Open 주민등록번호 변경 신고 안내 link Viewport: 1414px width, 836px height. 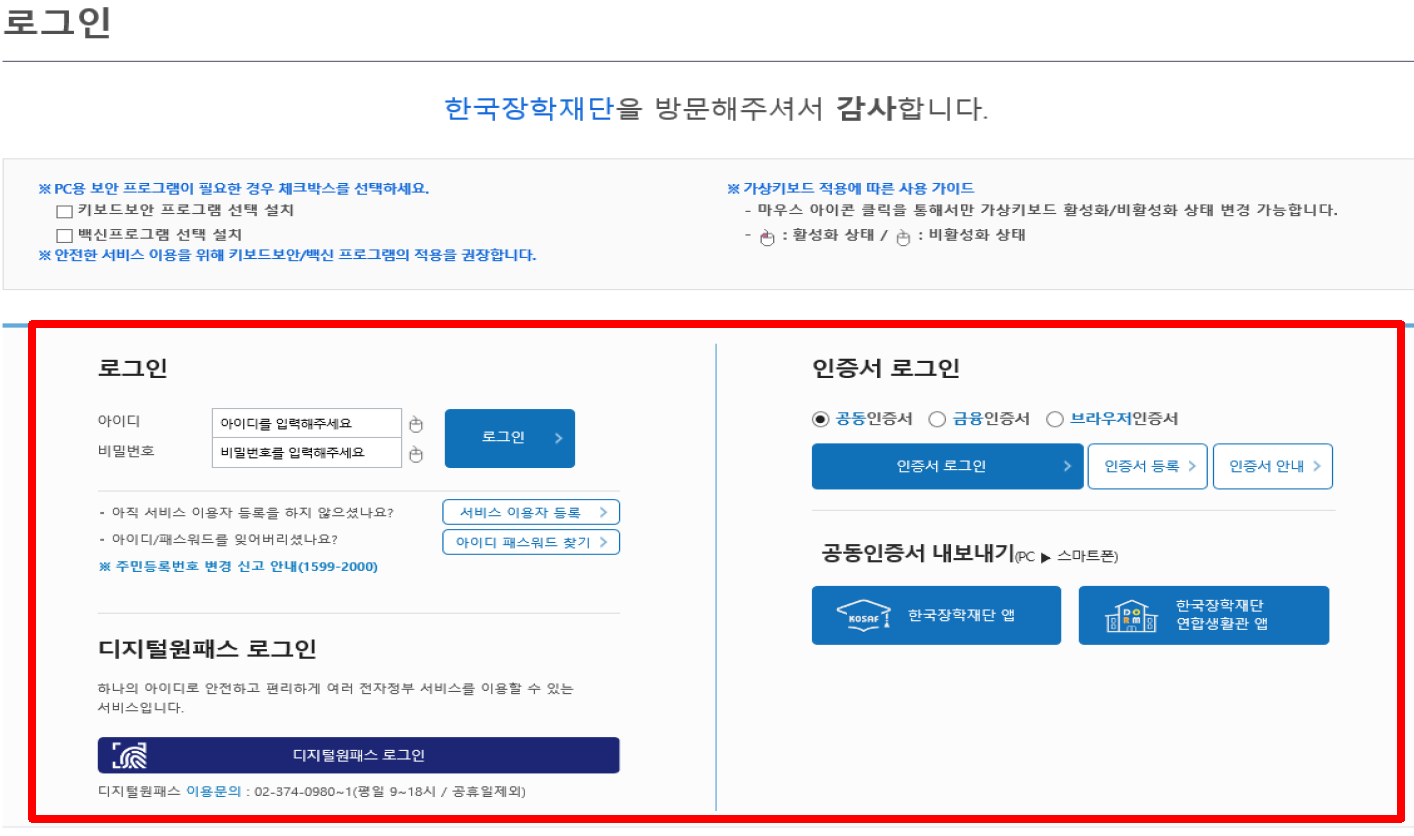[x=238, y=566]
